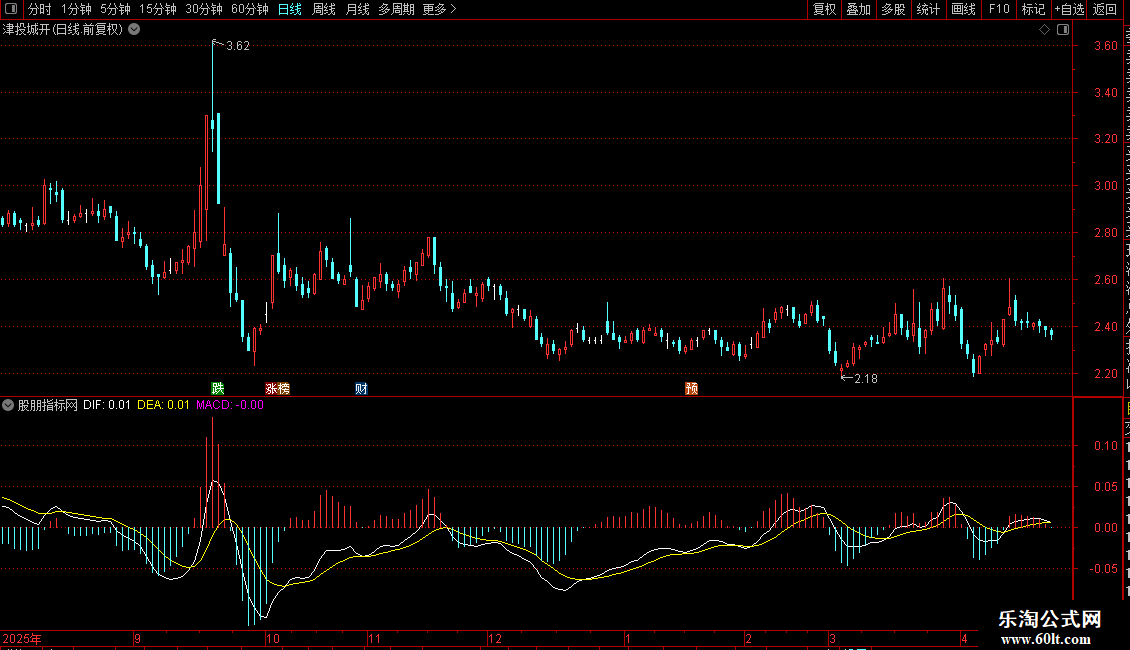Click the red 涨榜 event marker
Image resolution: width=1130 pixels, height=650 pixels.
coord(277,388)
